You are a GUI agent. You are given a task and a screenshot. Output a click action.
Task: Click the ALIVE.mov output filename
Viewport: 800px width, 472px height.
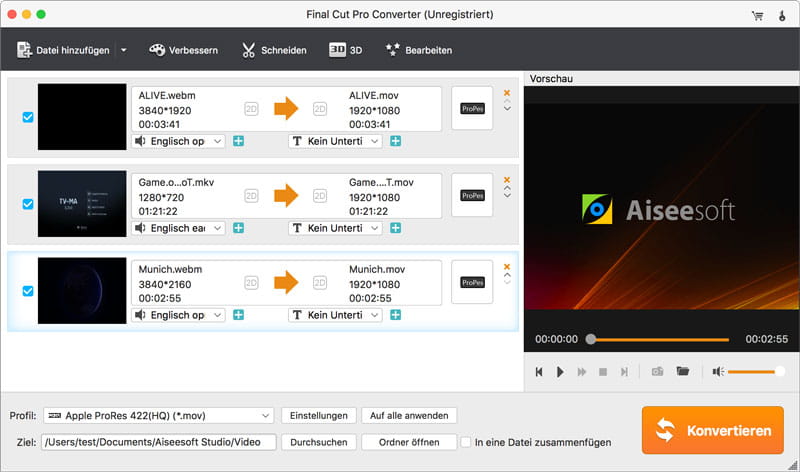pyautogui.click(x=374, y=95)
